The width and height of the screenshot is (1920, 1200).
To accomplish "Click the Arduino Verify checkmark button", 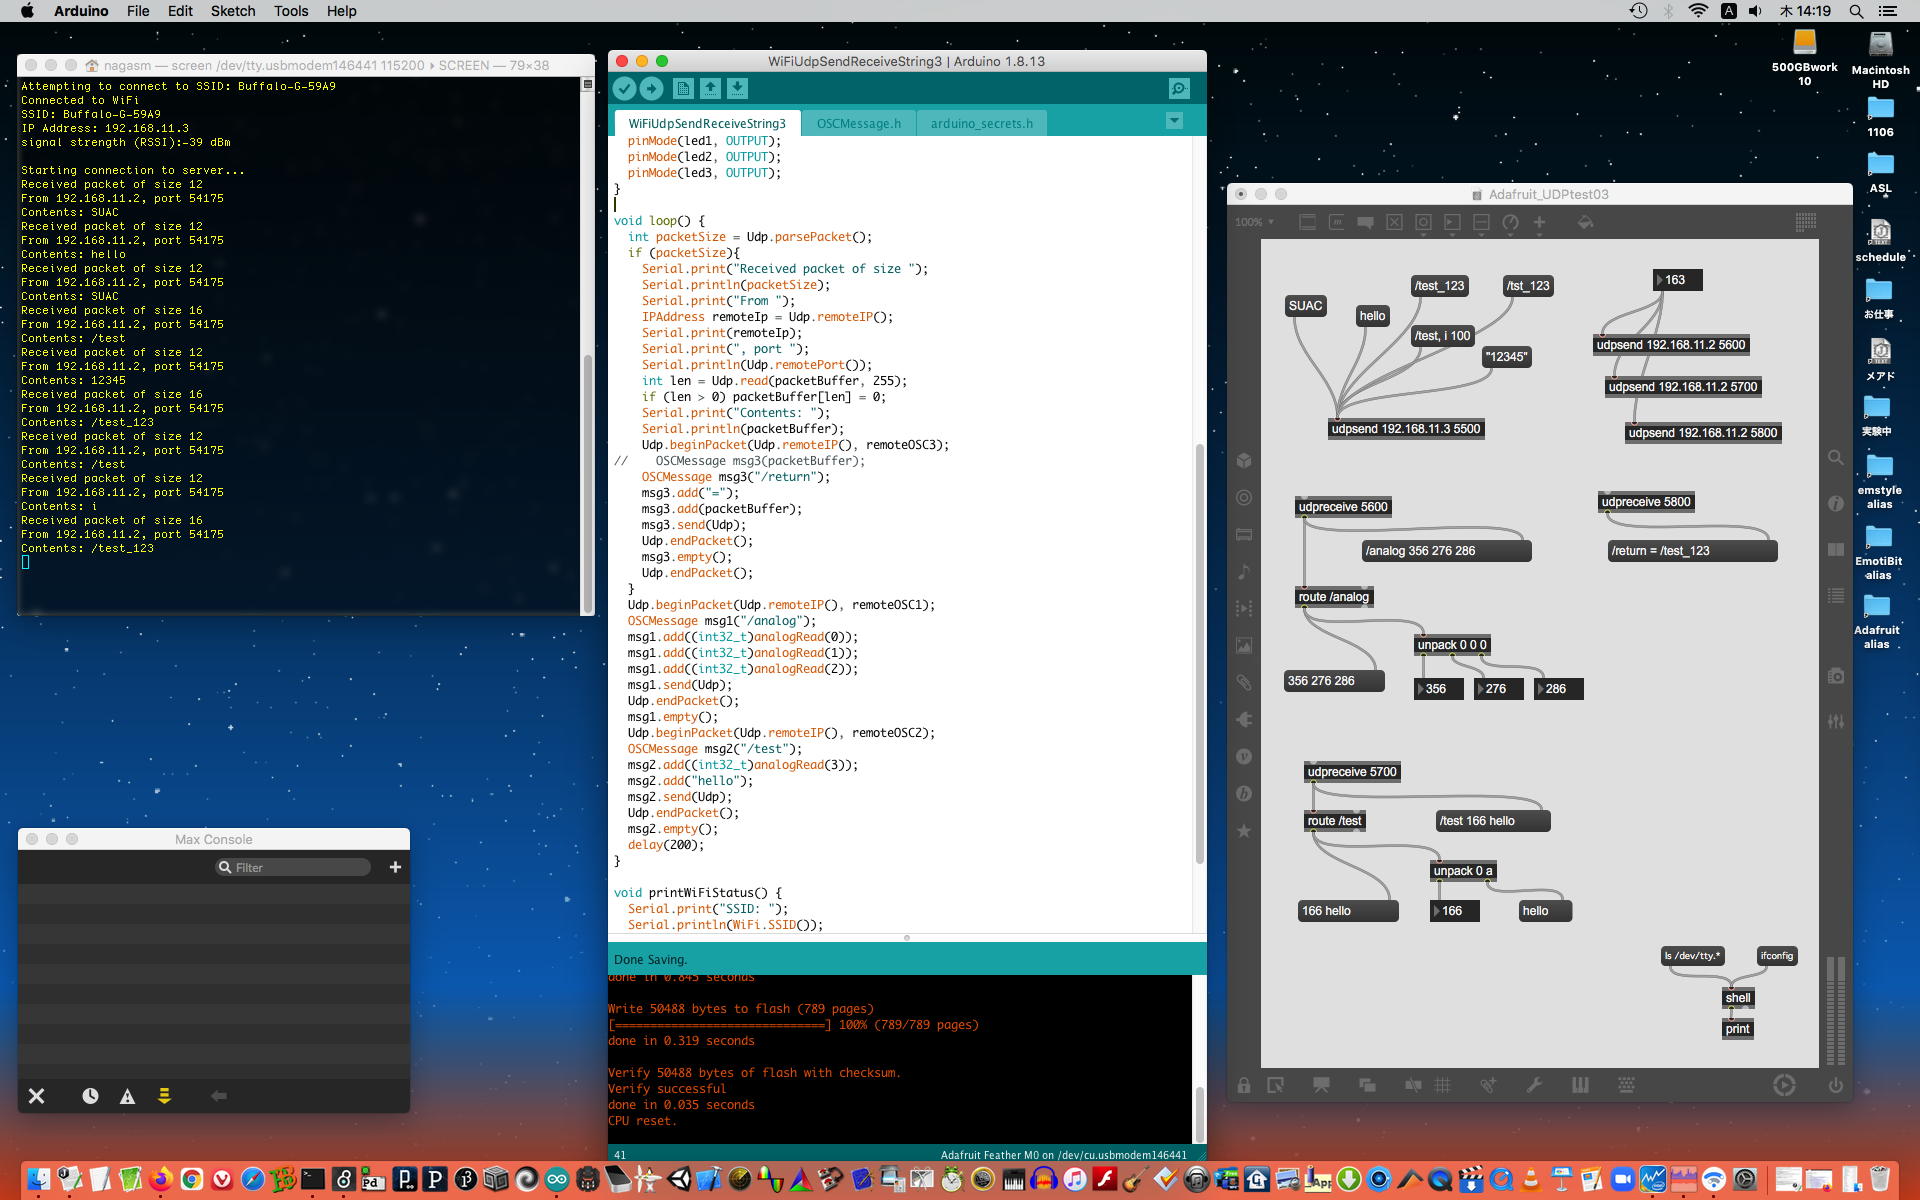I will point(624,89).
